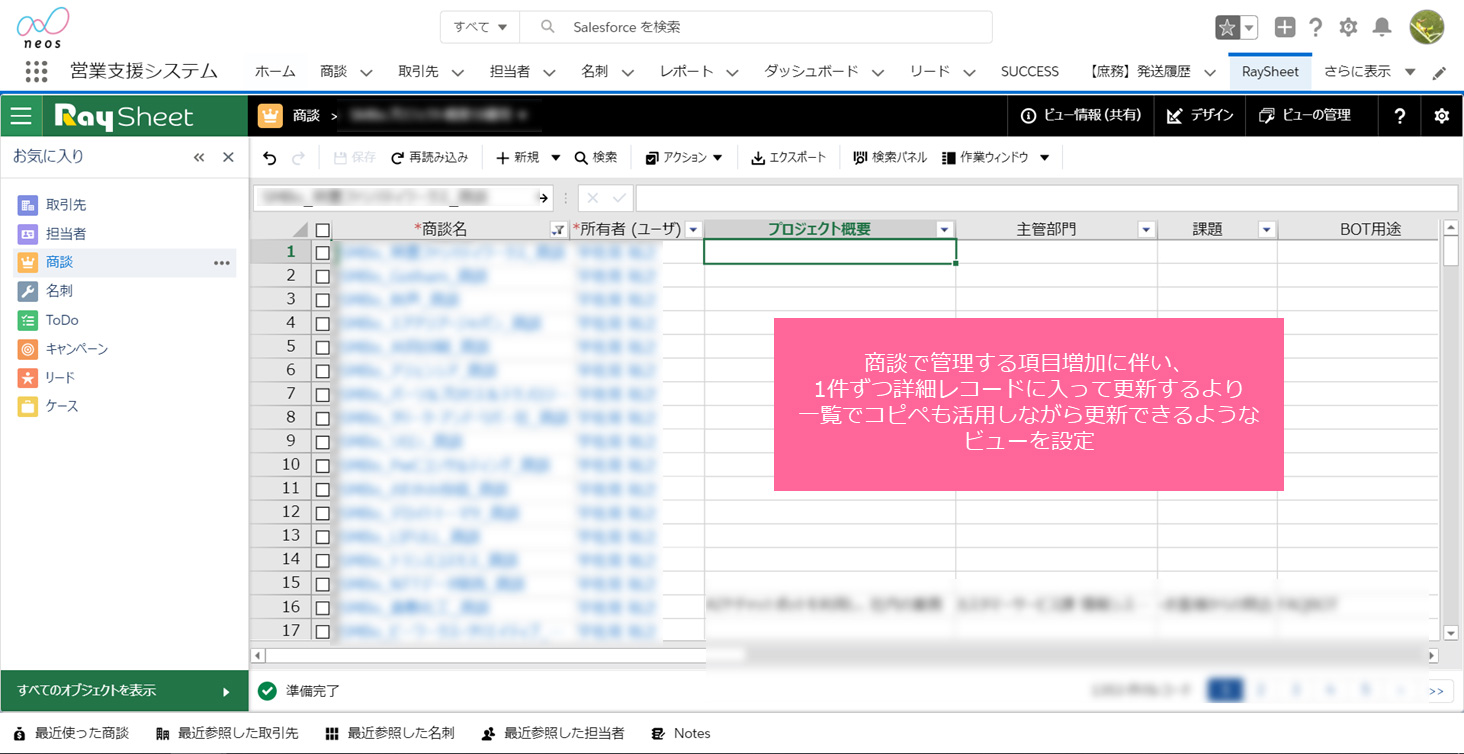The height and width of the screenshot is (754, 1464).
Task: Check the checkbox in row 5
Action: click(x=322, y=347)
